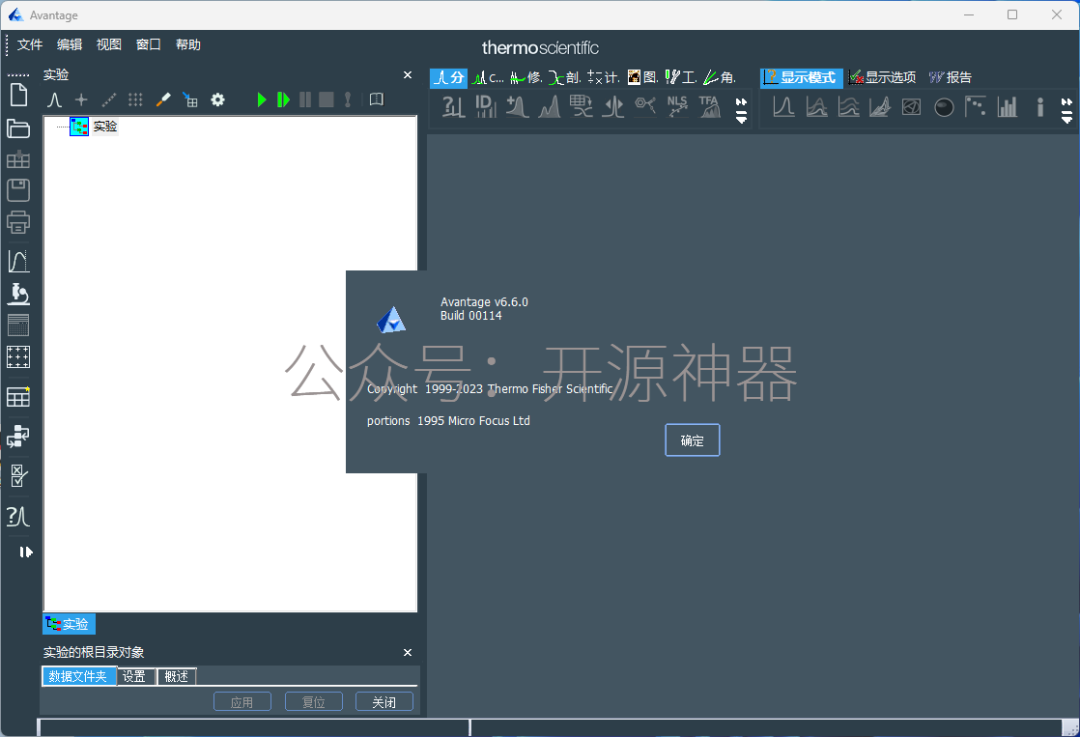Close the 实验的根目录对象 panel
Screen dimensions: 1080x737
[407, 652]
